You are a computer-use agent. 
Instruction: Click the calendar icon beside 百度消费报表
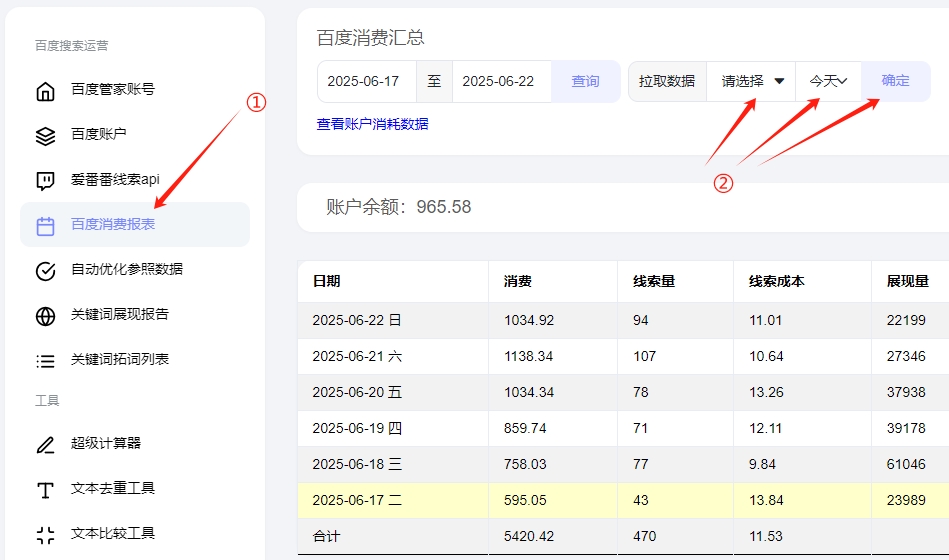point(45,226)
